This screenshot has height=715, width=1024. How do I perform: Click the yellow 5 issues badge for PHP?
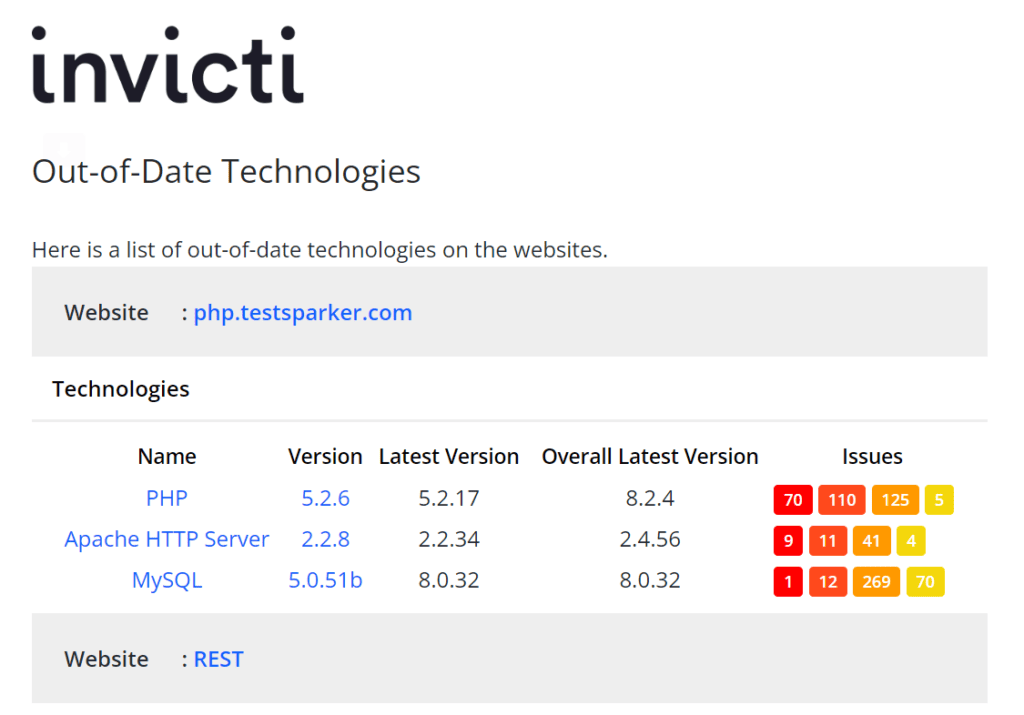[x=939, y=500]
